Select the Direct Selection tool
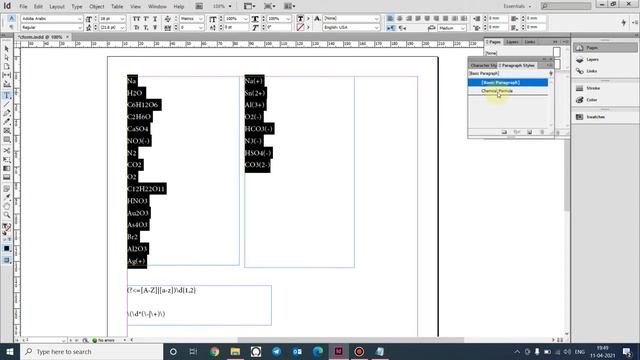 point(7,58)
